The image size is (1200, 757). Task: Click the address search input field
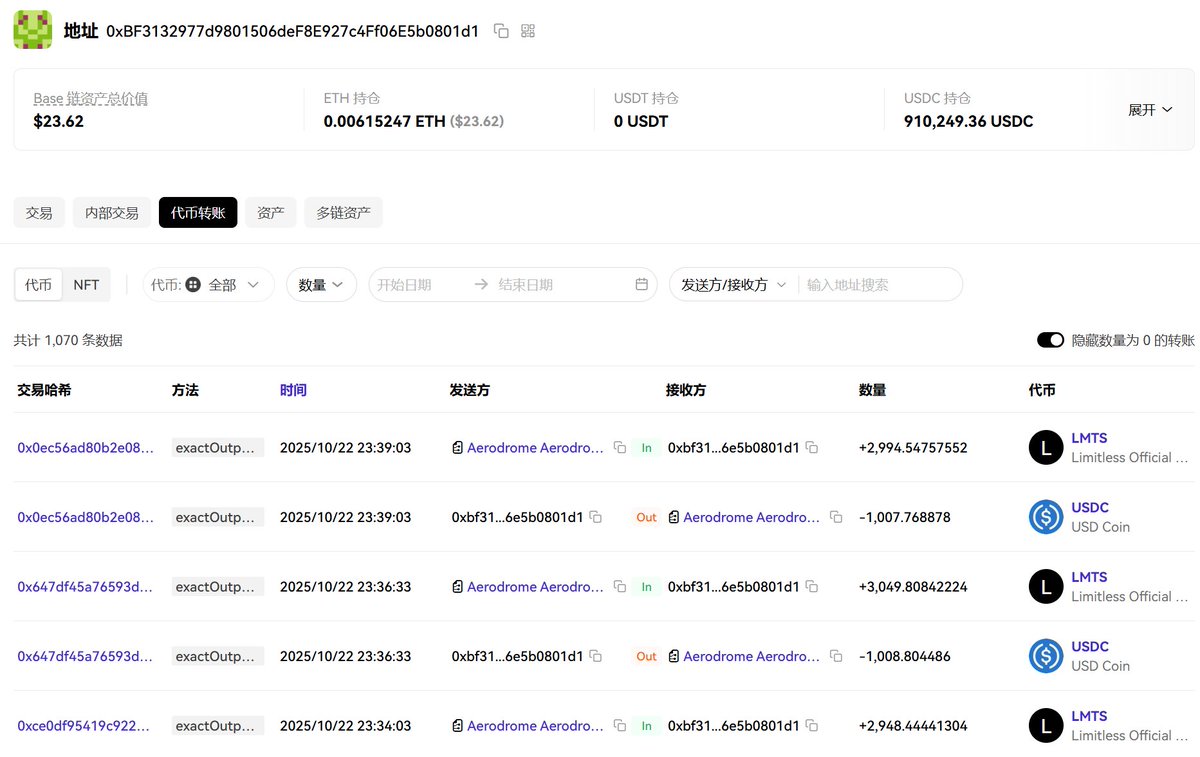(x=880, y=285)
